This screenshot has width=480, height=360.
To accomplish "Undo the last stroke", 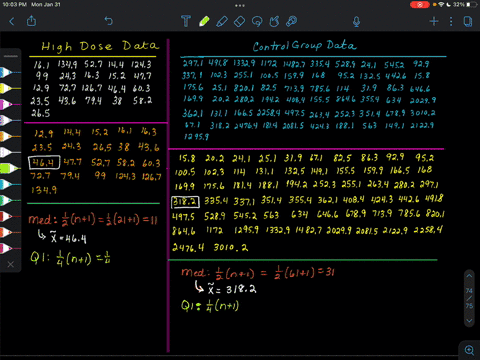I will [x=109, y=21].
